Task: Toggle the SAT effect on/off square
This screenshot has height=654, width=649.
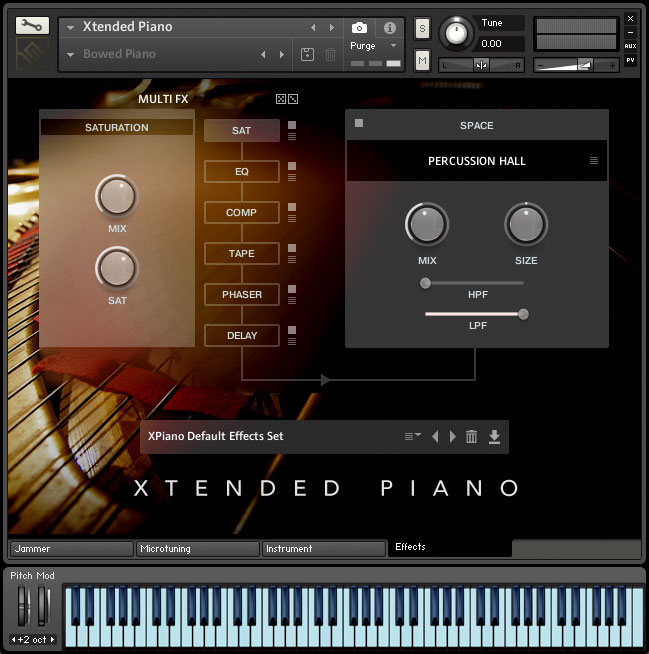Action: (292, 125)
